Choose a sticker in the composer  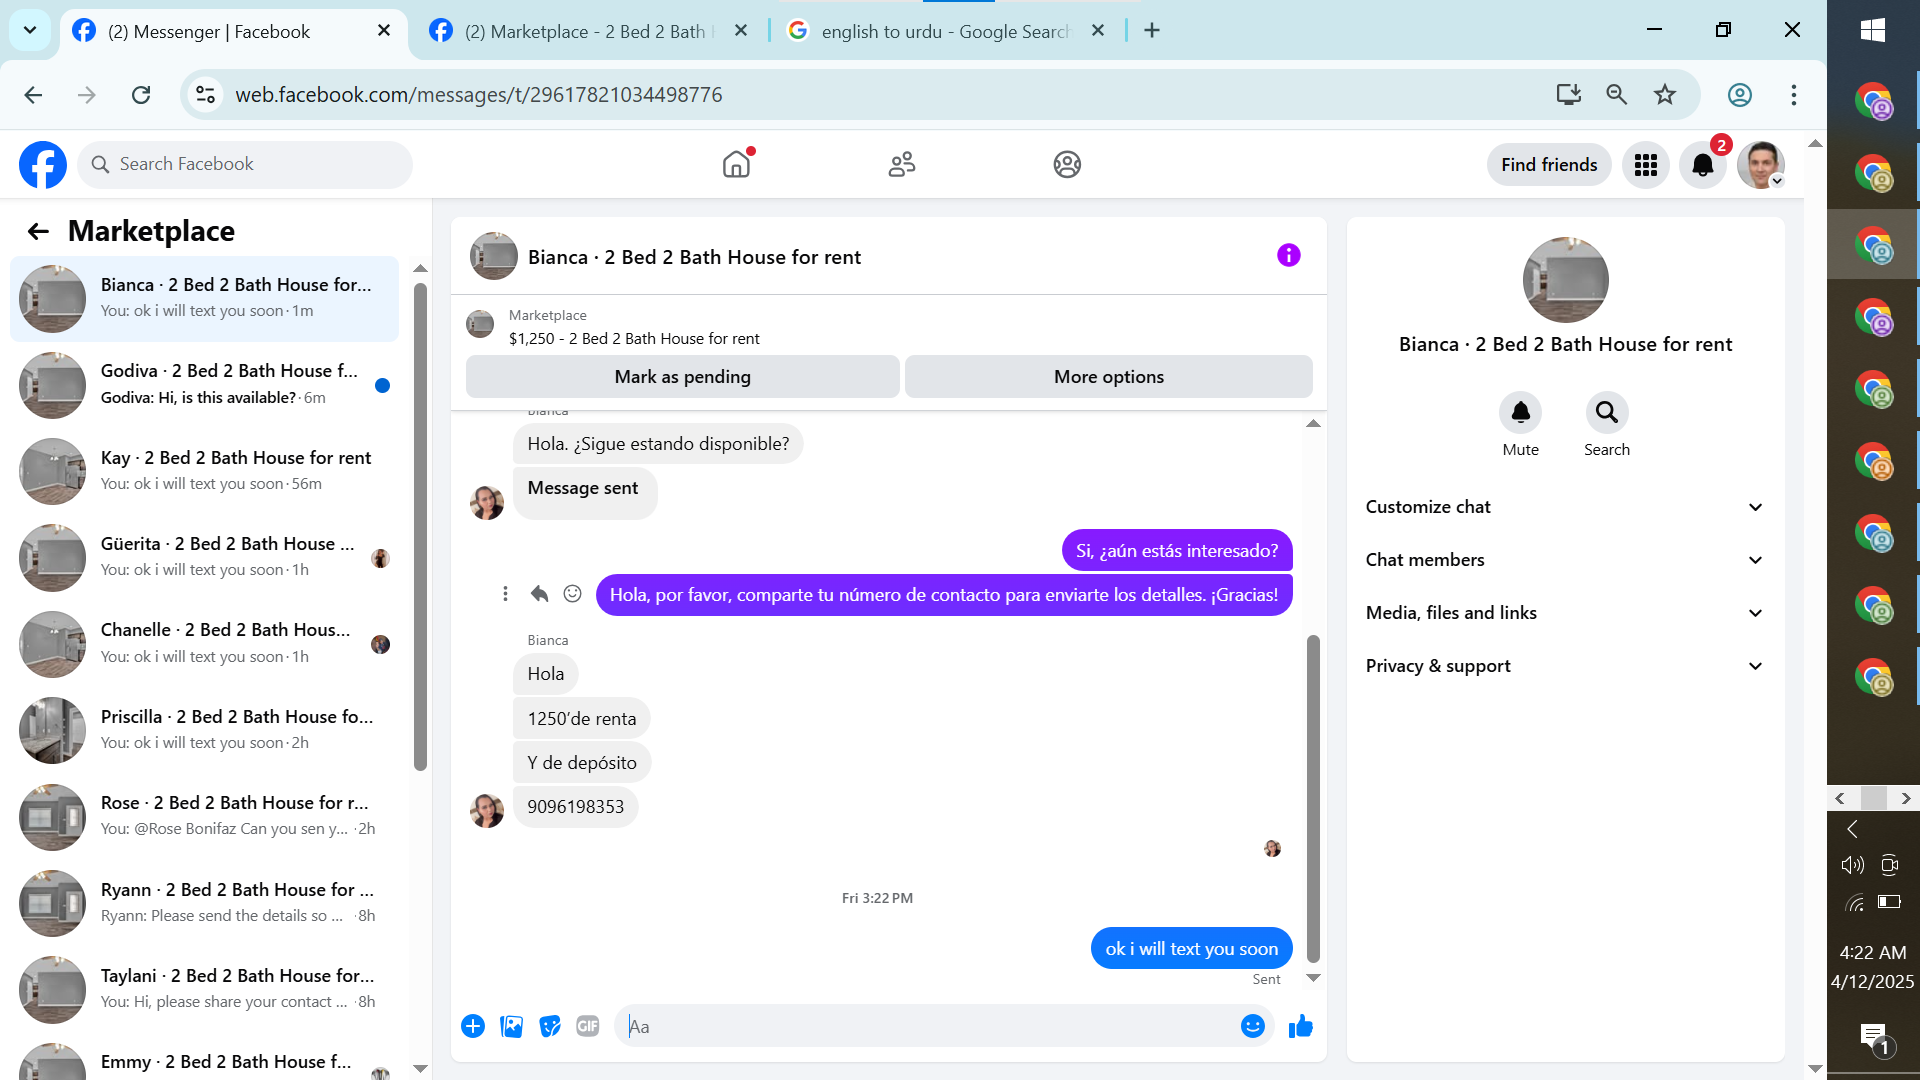[x=550, y=1026]
